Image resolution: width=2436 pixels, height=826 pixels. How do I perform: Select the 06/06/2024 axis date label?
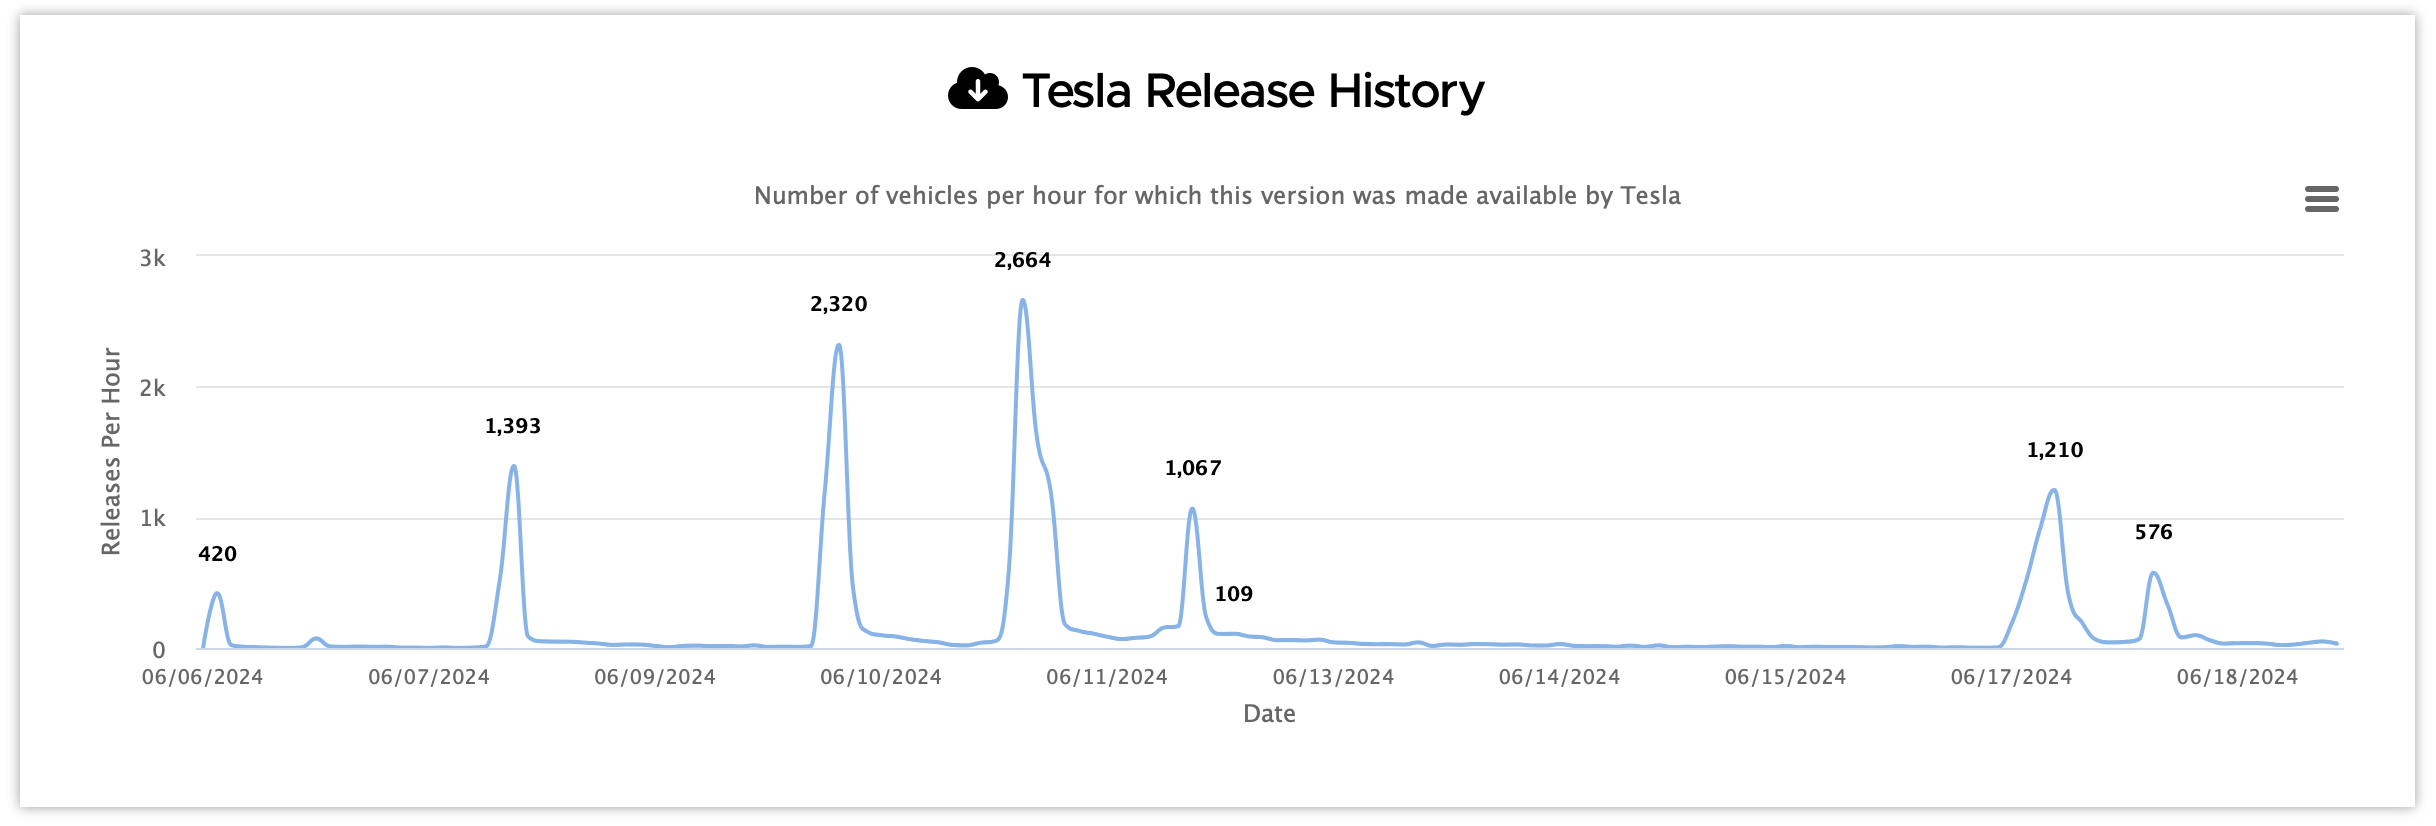[202, 677]
